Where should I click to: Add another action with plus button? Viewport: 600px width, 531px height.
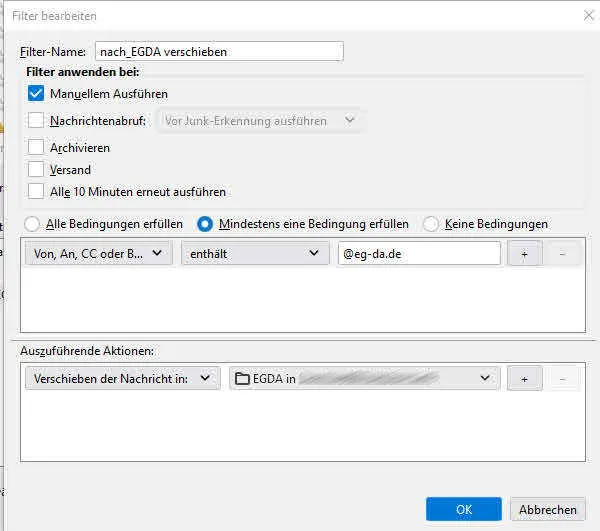[525, 379]
